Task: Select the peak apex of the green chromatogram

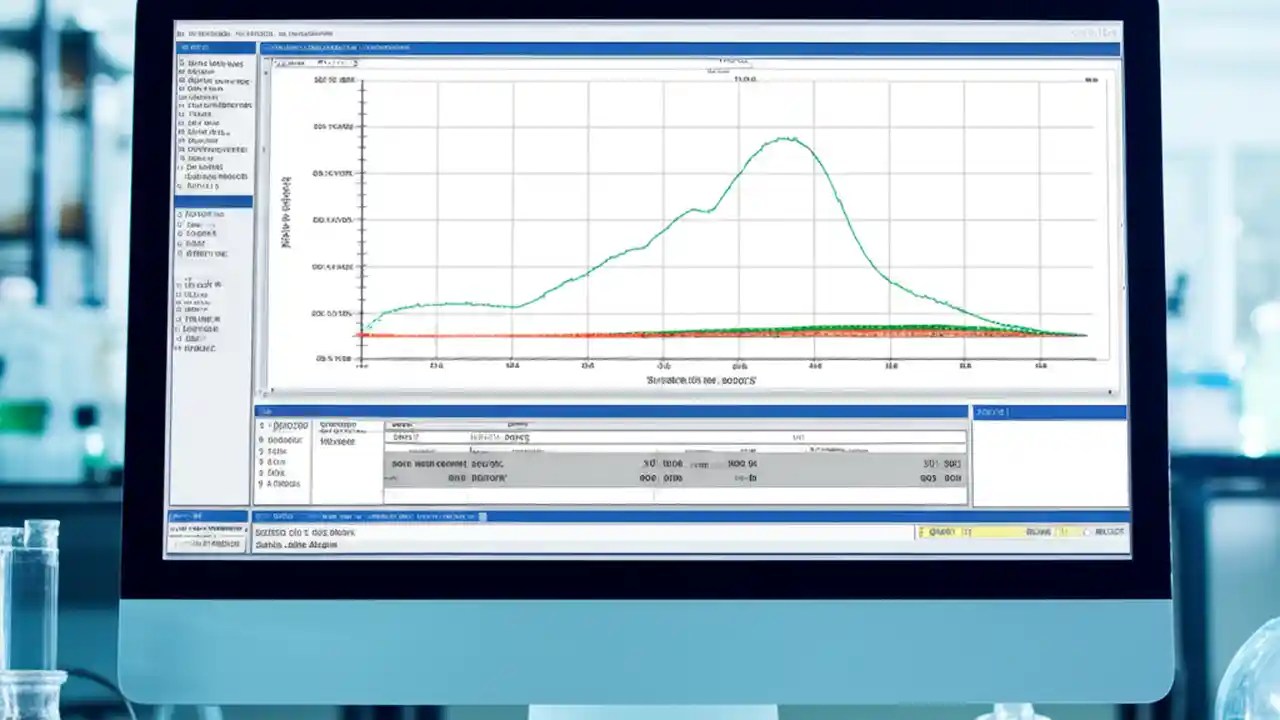Action: tap(787, 140)
